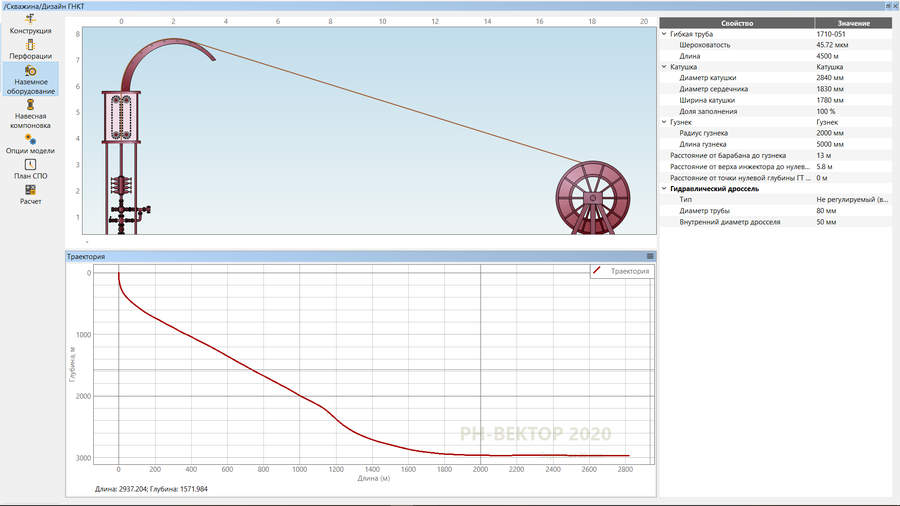Edit the Диаметр катушки value field
Viewport: 900px width, 506px height.
[x=850, y=78]
